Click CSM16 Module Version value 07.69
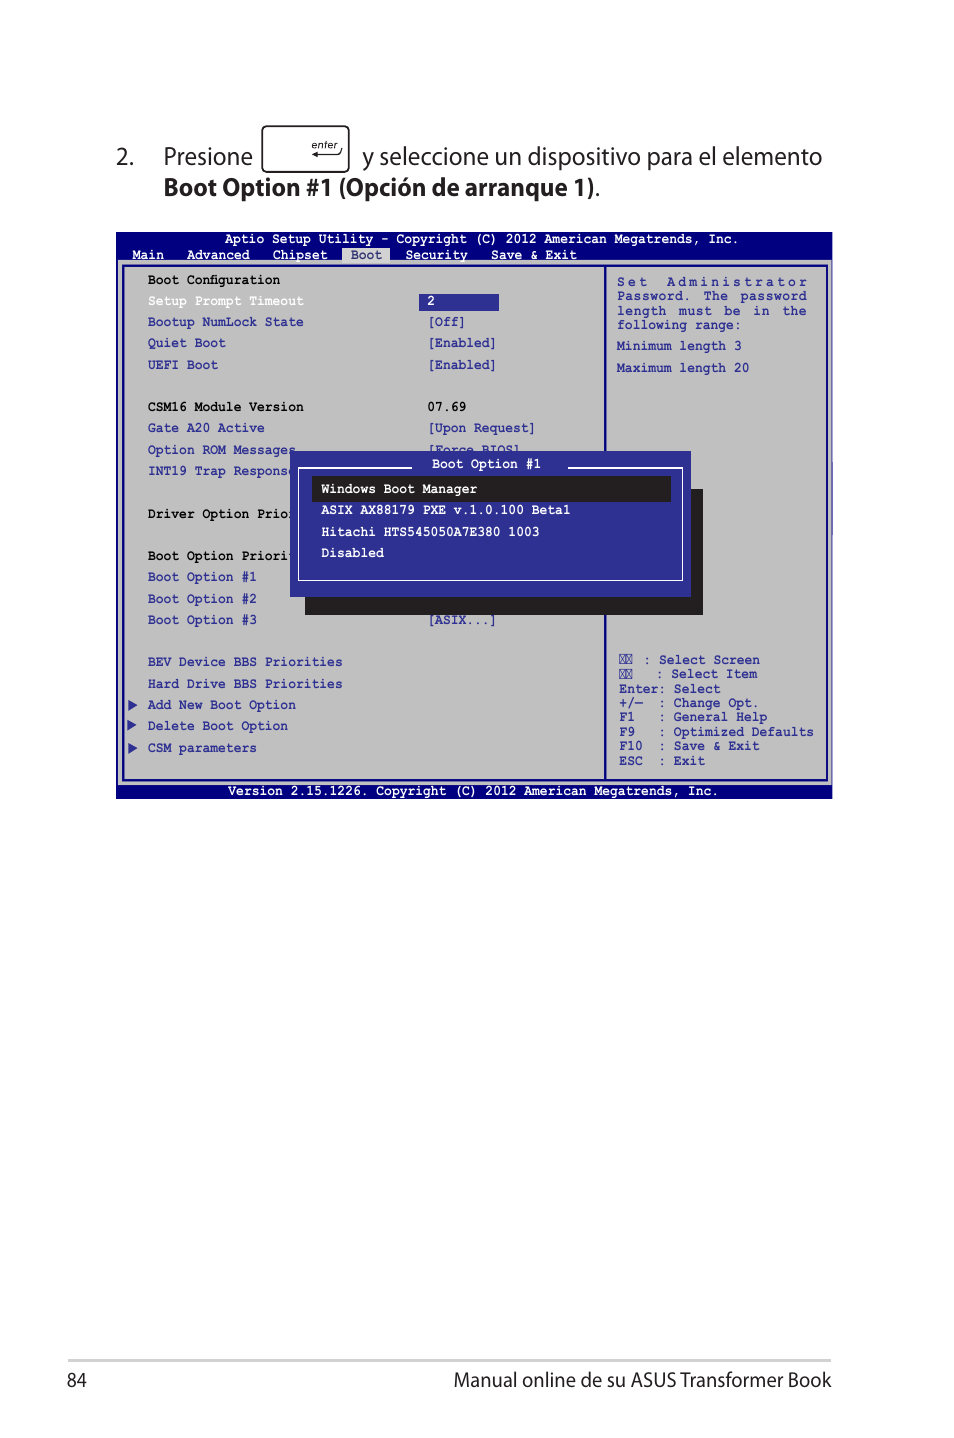954x1438 pixels. click(x=447, y=407)
